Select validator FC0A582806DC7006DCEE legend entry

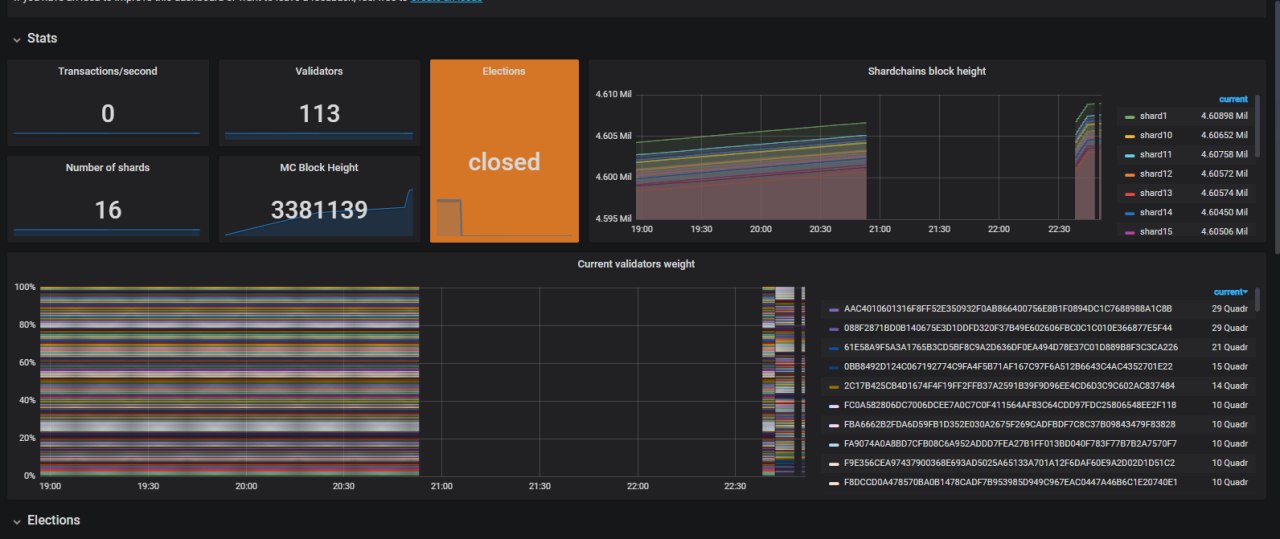pyautogui.click(x=1010, y=405)
